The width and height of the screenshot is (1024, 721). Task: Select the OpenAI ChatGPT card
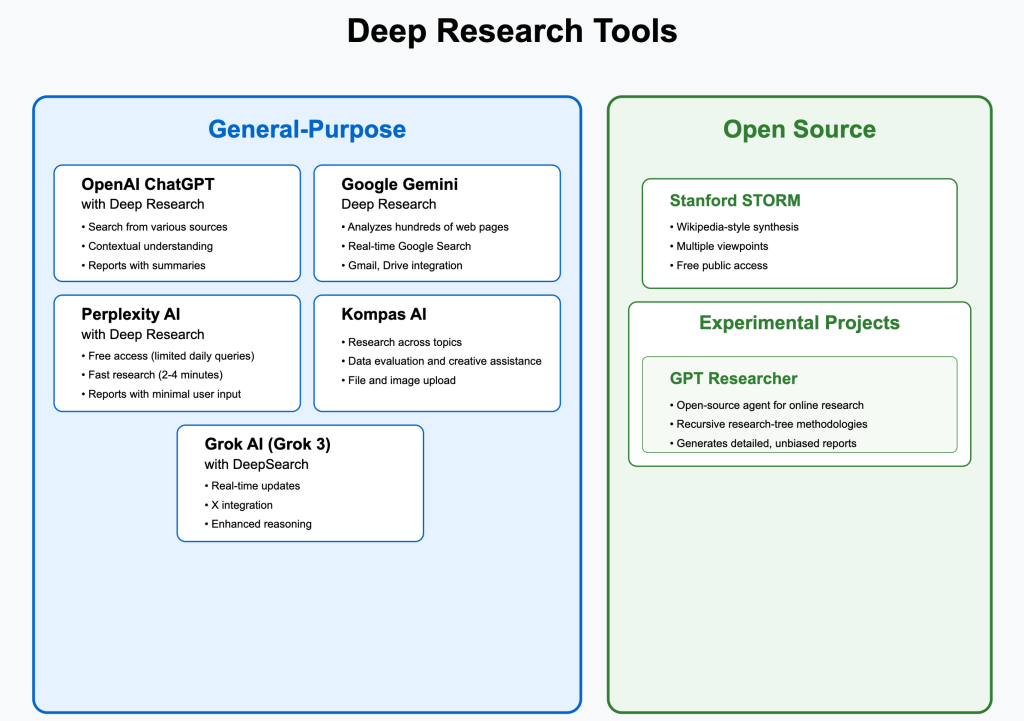[x=177, y=222]
